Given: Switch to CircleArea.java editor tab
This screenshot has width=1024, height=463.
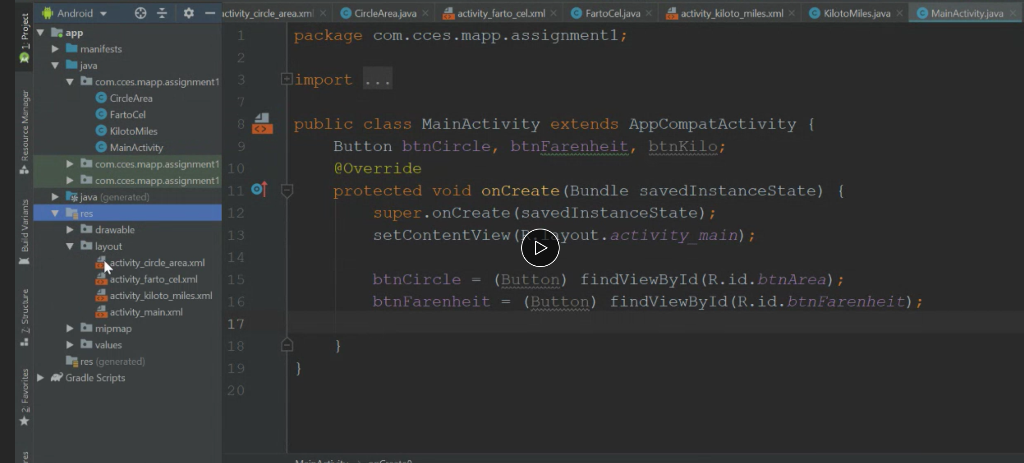Looking at the screenshot, I should [x=385, y=13].
